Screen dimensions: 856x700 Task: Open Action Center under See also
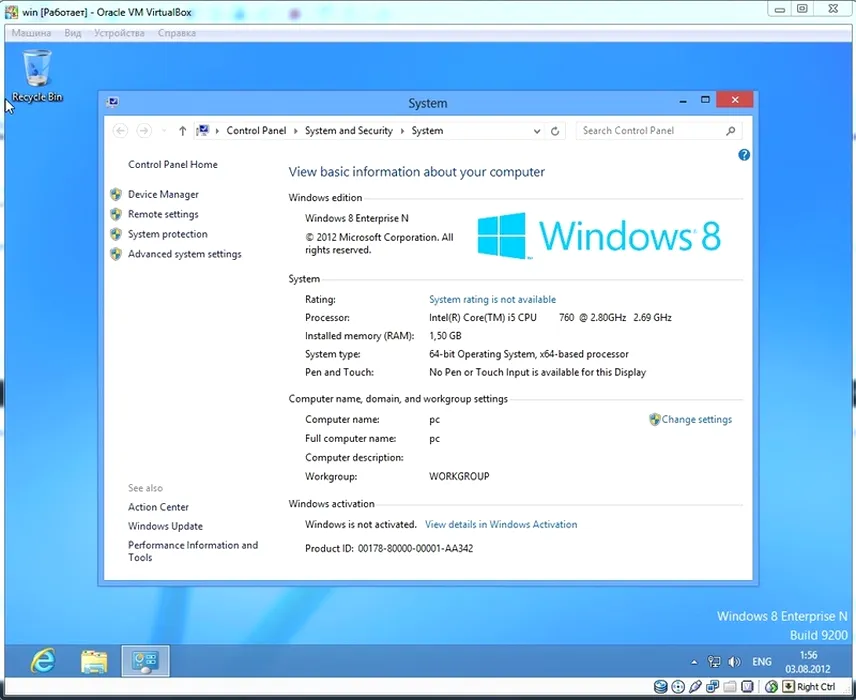pos(158,507)
